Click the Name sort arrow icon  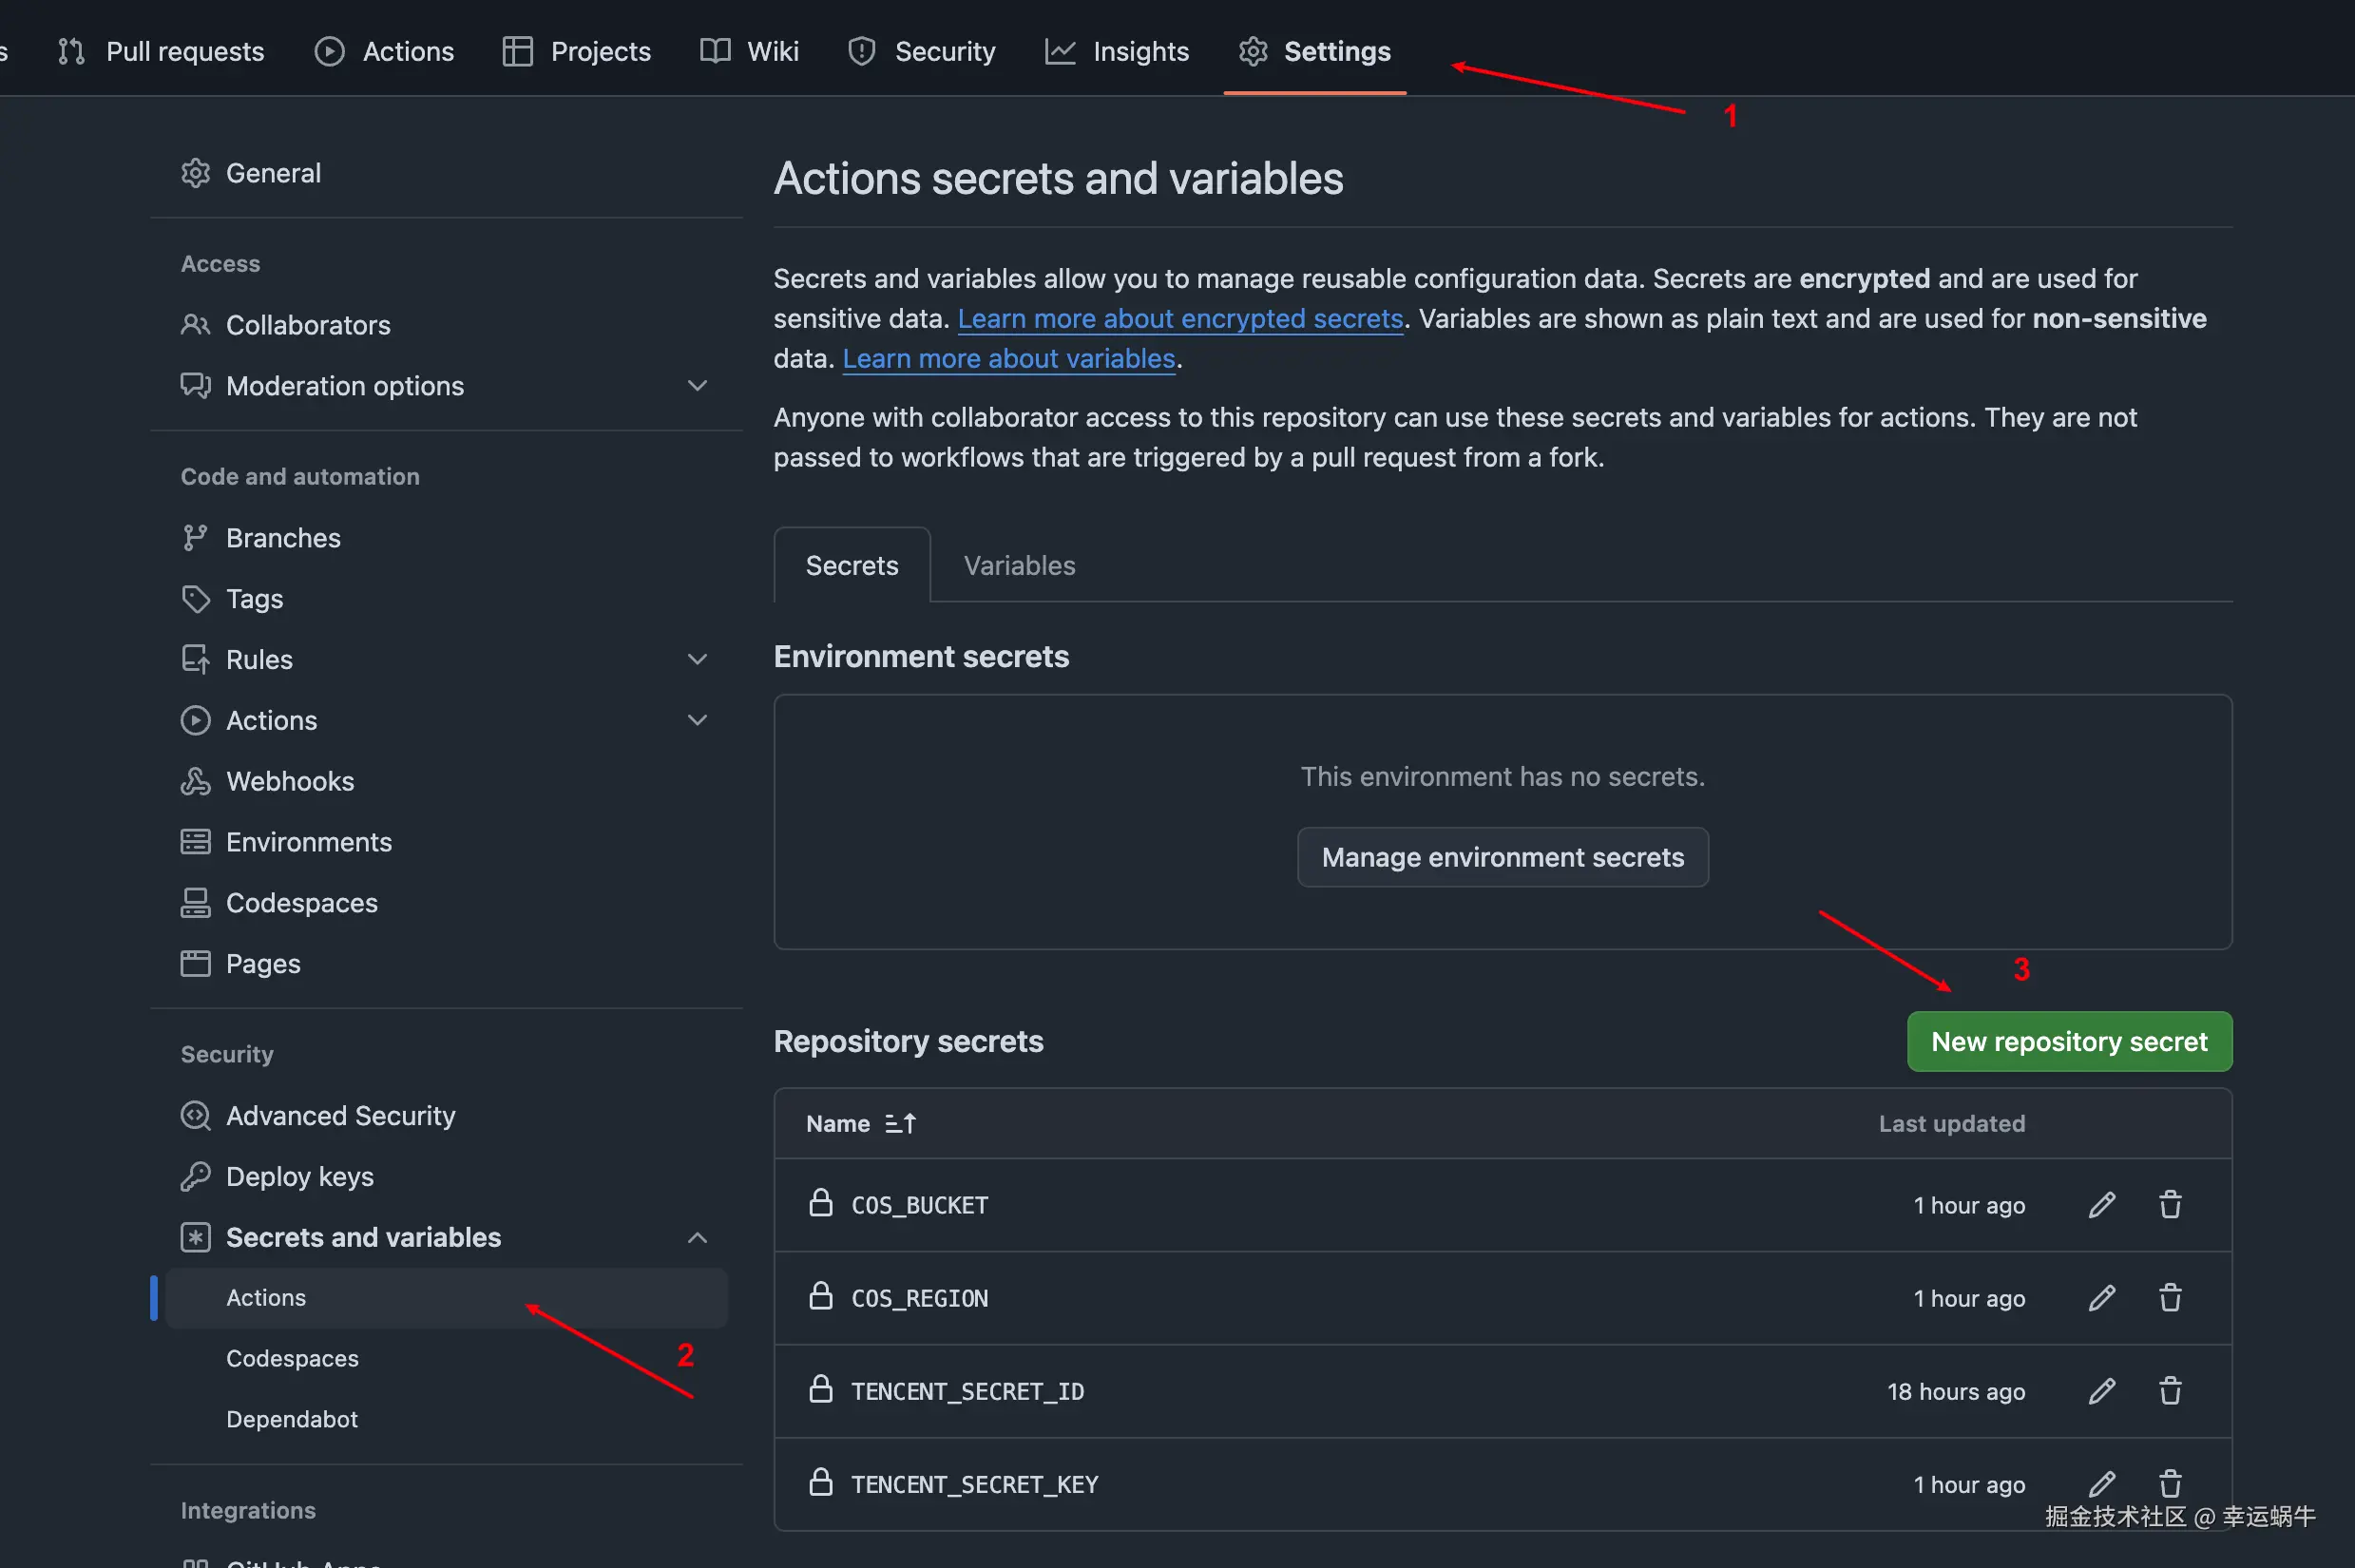[900, 1124]
